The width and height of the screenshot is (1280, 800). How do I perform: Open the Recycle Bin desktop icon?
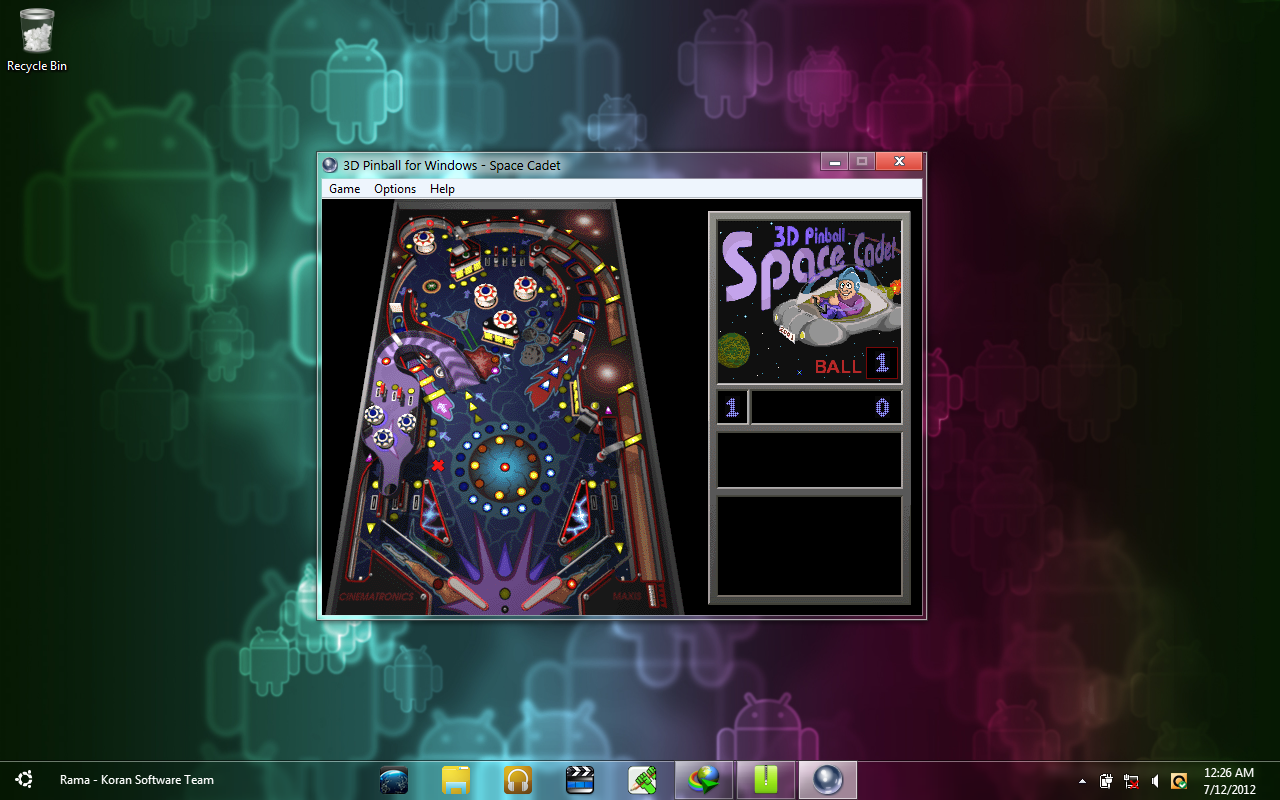pyautogui.click(x=37, y=40)
